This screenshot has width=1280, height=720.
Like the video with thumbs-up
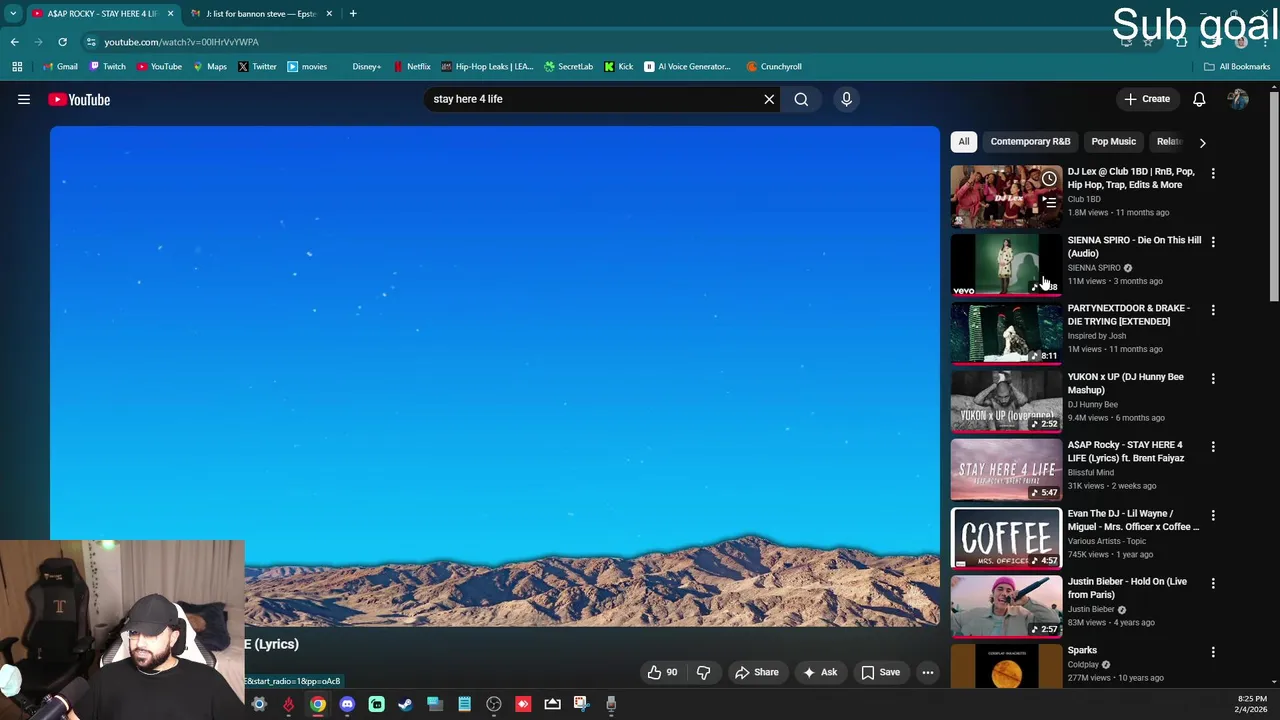pyautogui.click(x=662, y=672)
